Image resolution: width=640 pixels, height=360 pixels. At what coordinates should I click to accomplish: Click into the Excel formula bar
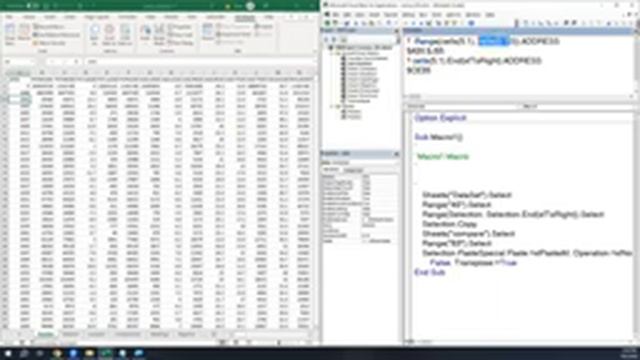point(200,62)
